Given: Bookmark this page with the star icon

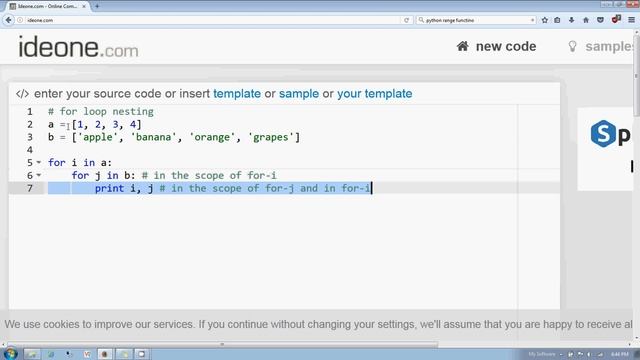Looking at the screenshot, I should (x=544, y=20).
